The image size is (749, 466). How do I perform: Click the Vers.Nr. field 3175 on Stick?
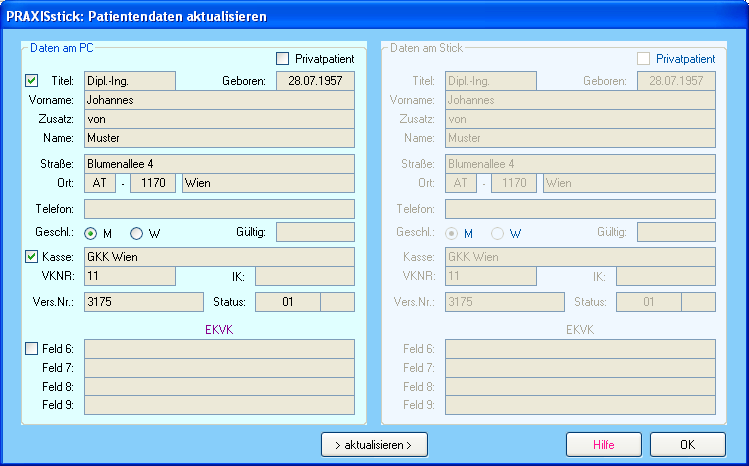point(505,302)
